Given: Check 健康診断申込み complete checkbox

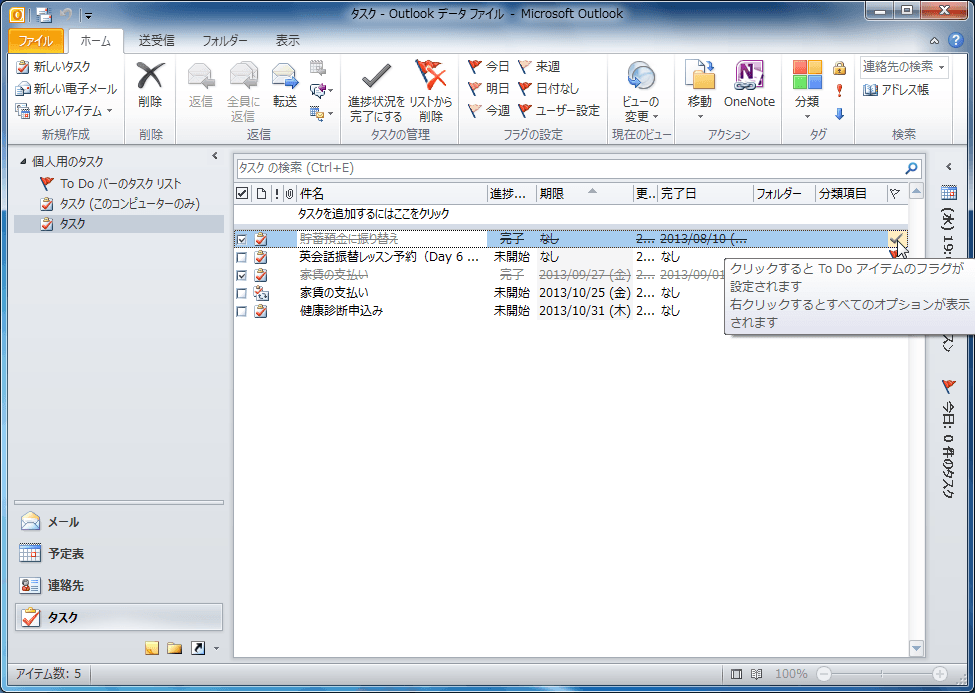Looking at the screenshot, I should coord(242,311).
